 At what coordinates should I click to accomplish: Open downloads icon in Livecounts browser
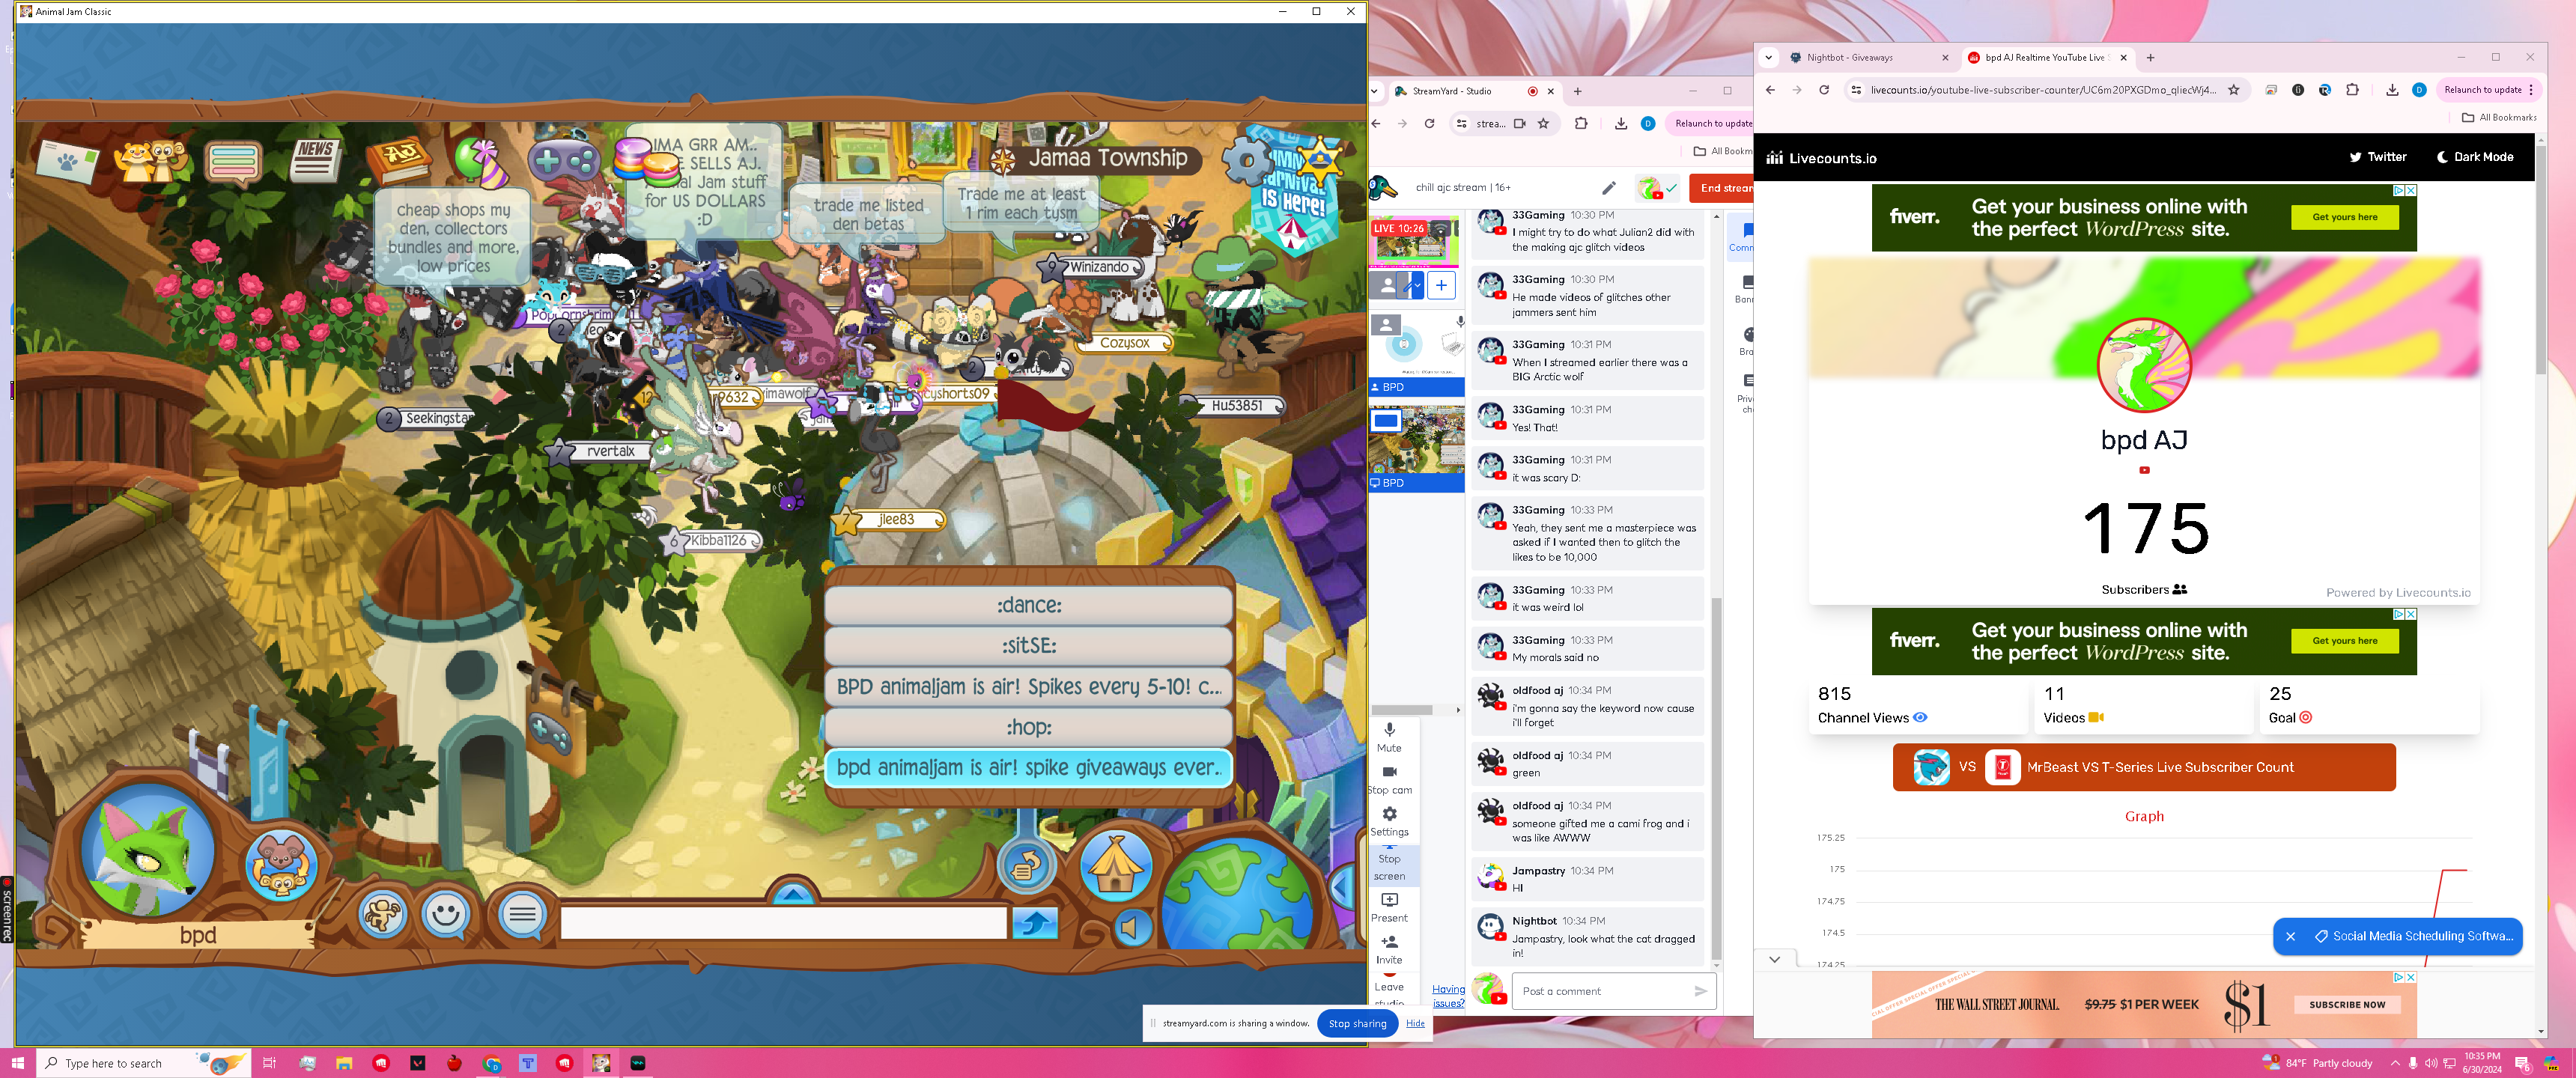2391,90
